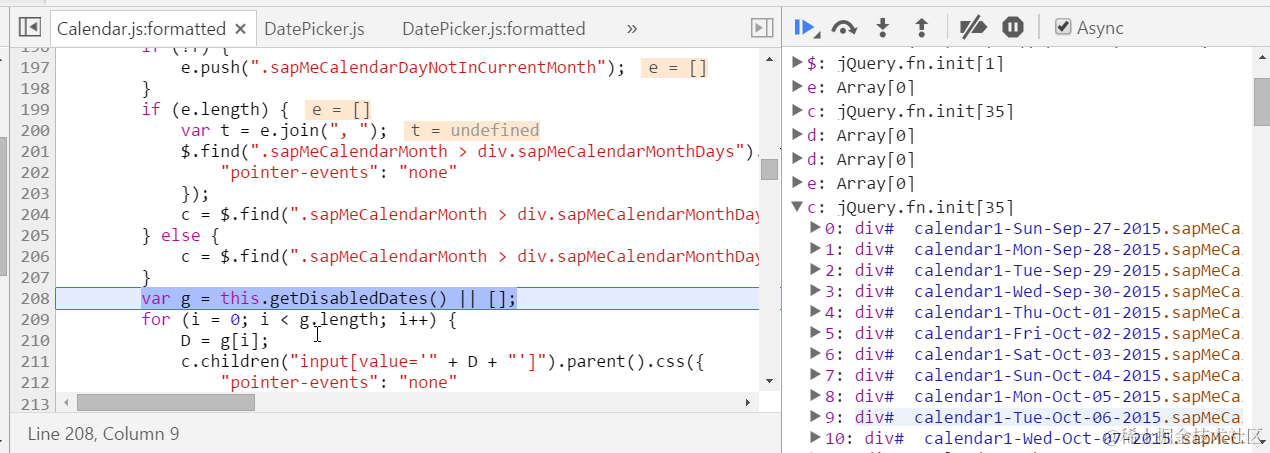The height and width of the screenshot is (453, 1270).
Task: Click the scope pane vertical scrollbar thumb
Action: [1261, 102]
